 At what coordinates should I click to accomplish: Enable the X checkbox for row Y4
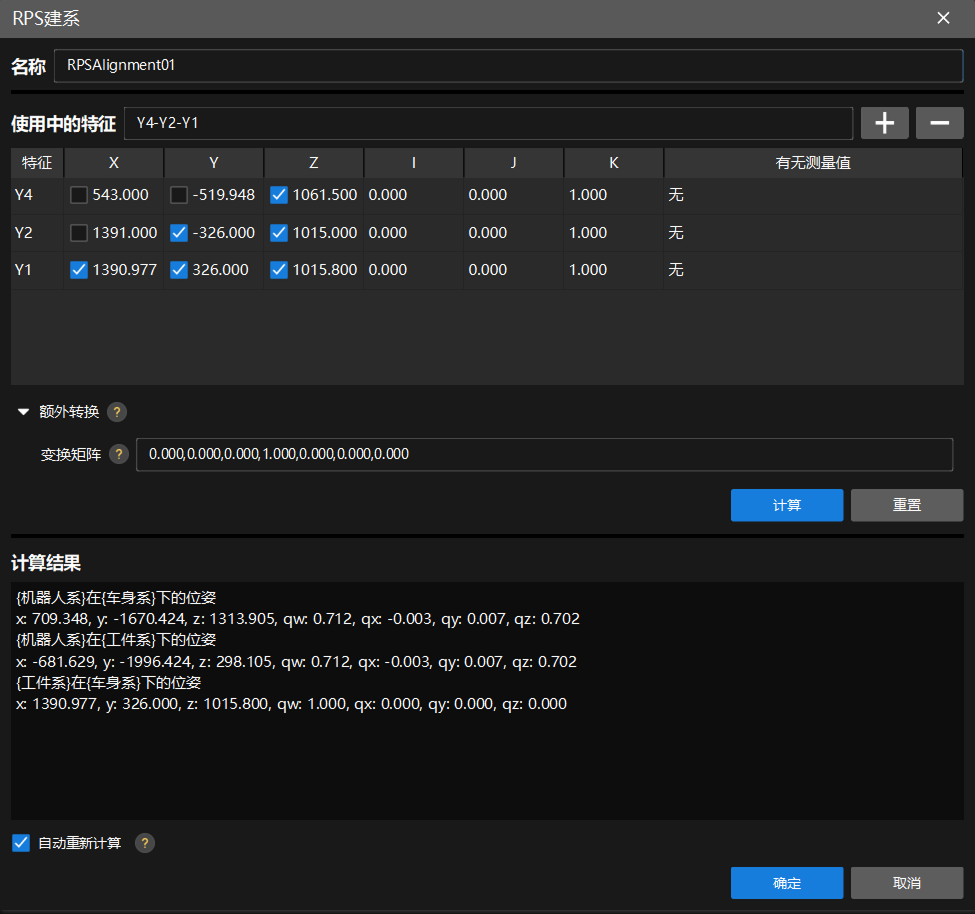(x=79, y=195)
